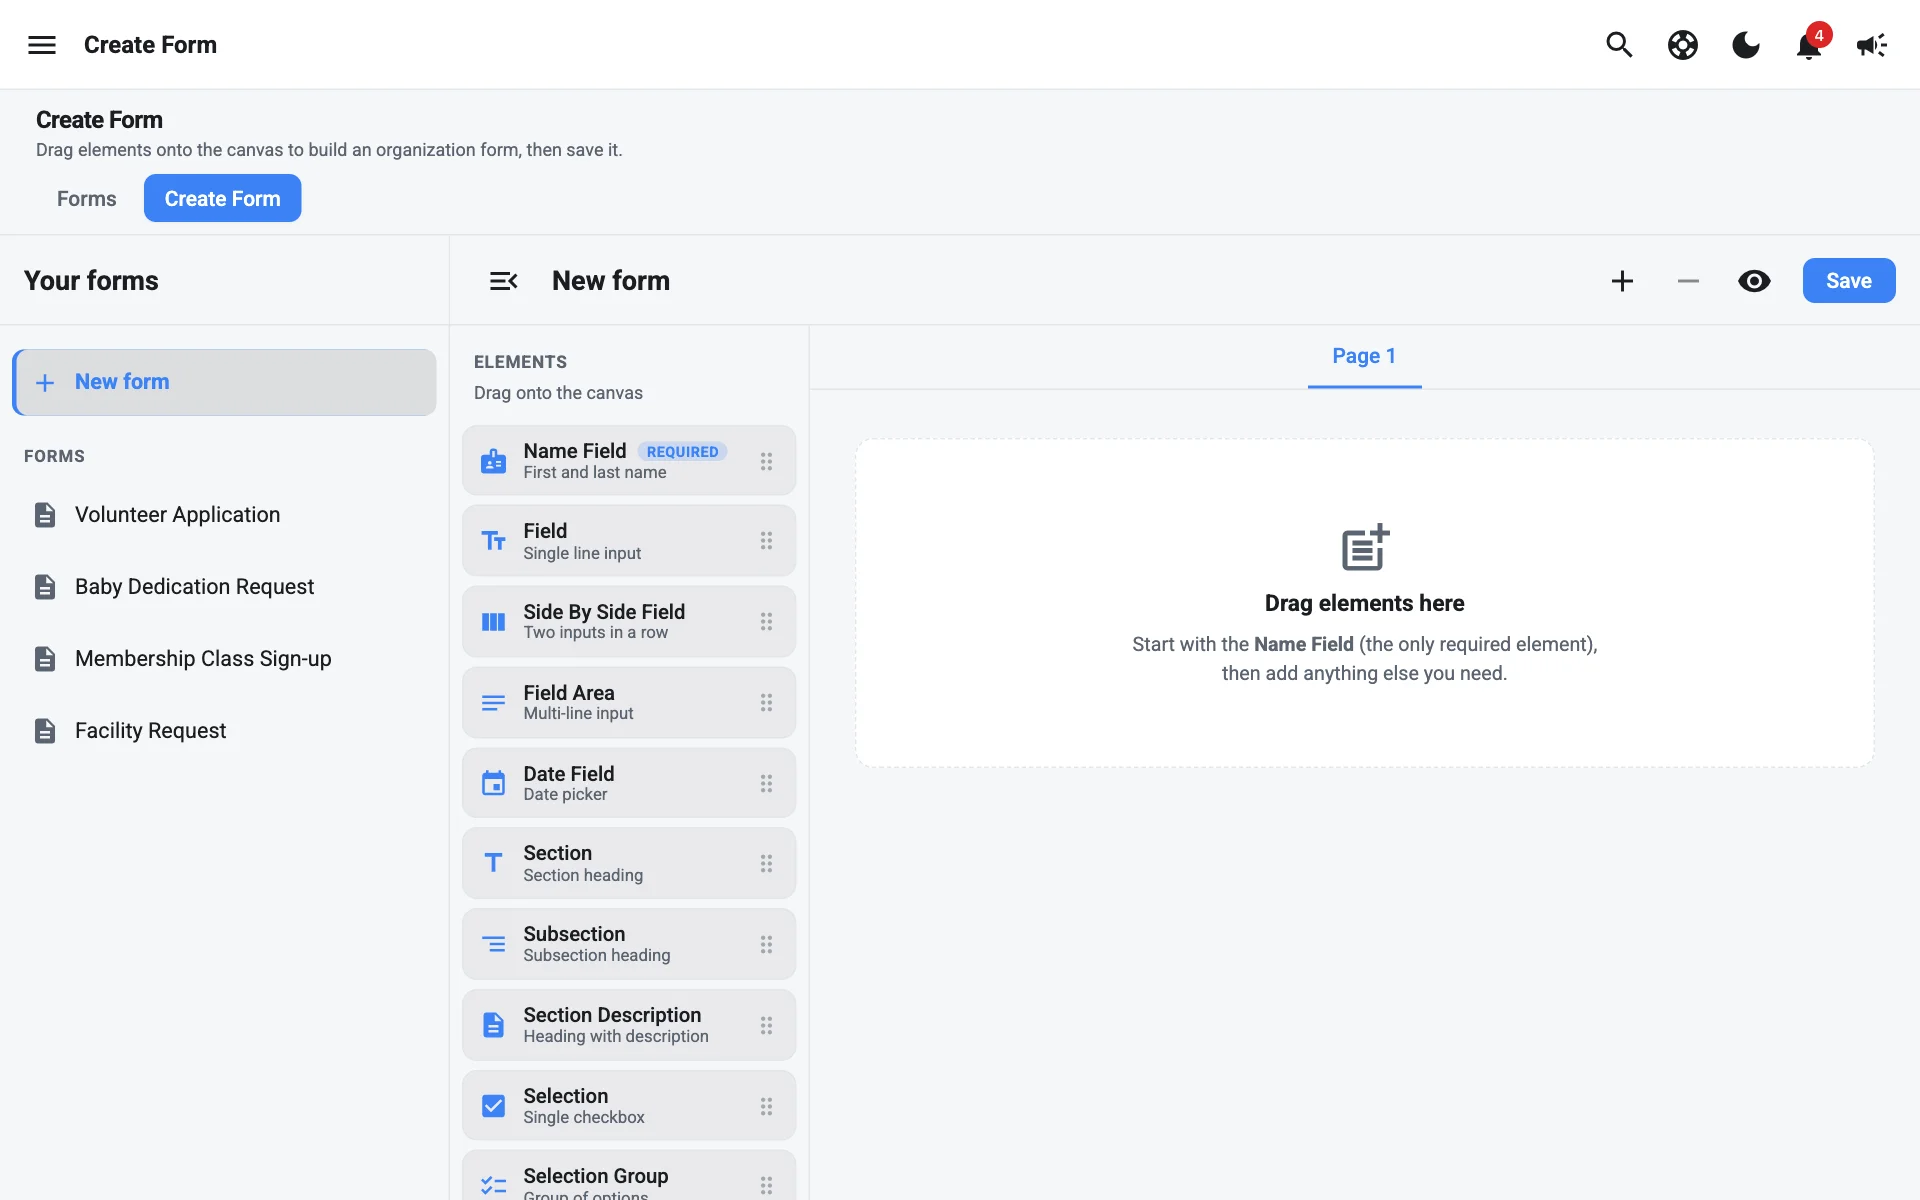1920x1200 pixels.
Task: Open Volunteer Application form
Action: [225, 515]
